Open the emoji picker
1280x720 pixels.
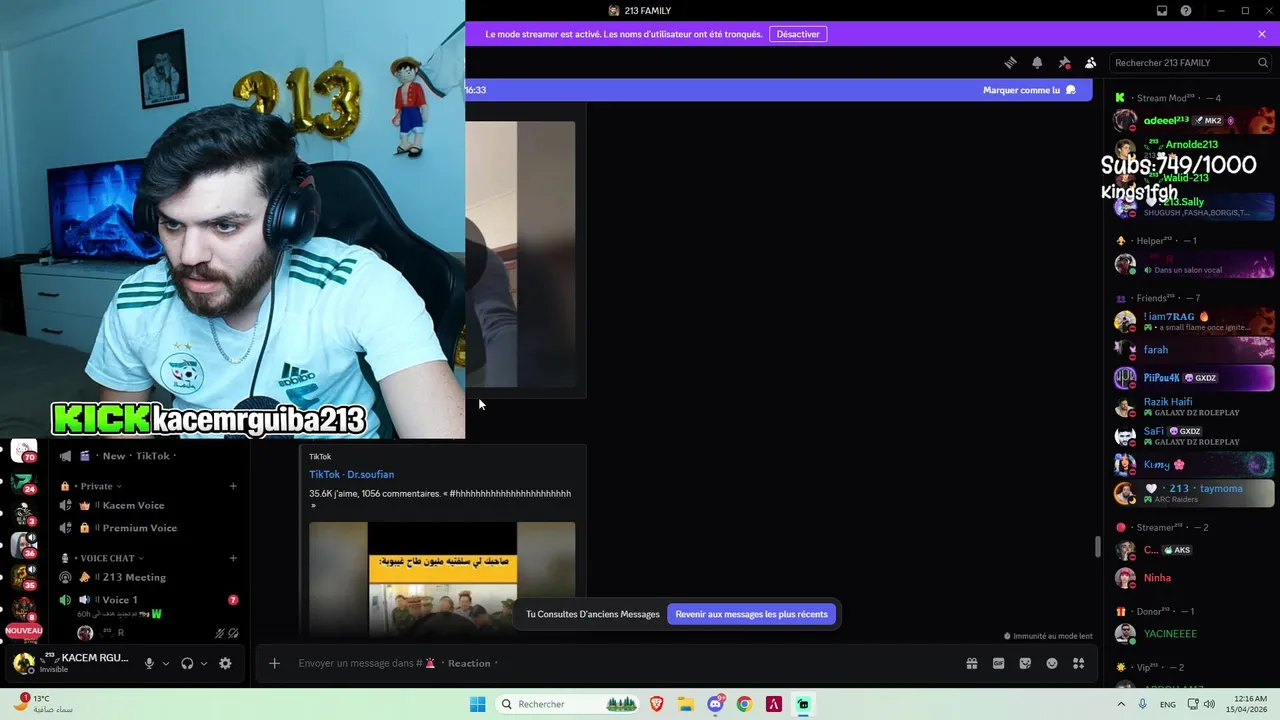(x=1052, y=663)
